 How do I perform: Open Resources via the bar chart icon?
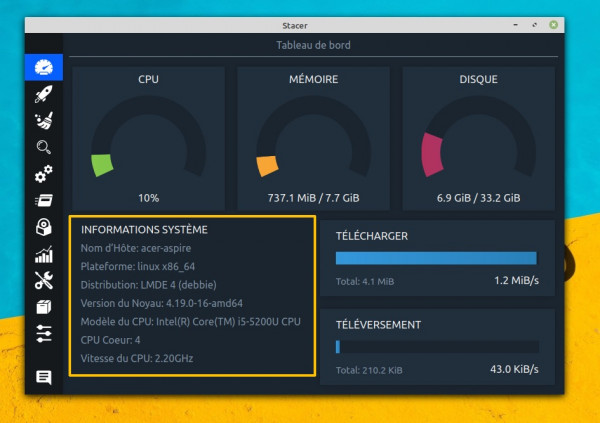(43, 254)
